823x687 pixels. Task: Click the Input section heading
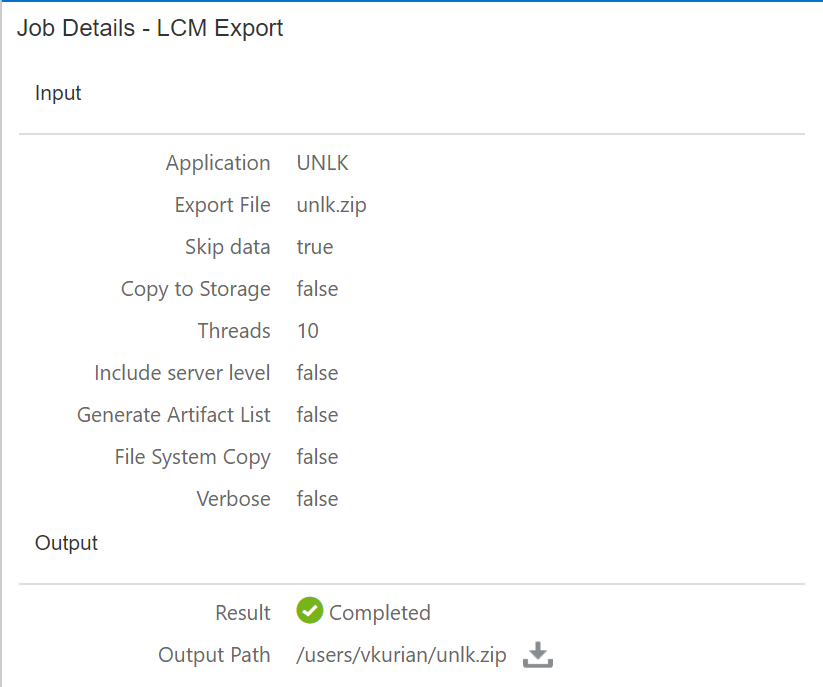[58, 93]
